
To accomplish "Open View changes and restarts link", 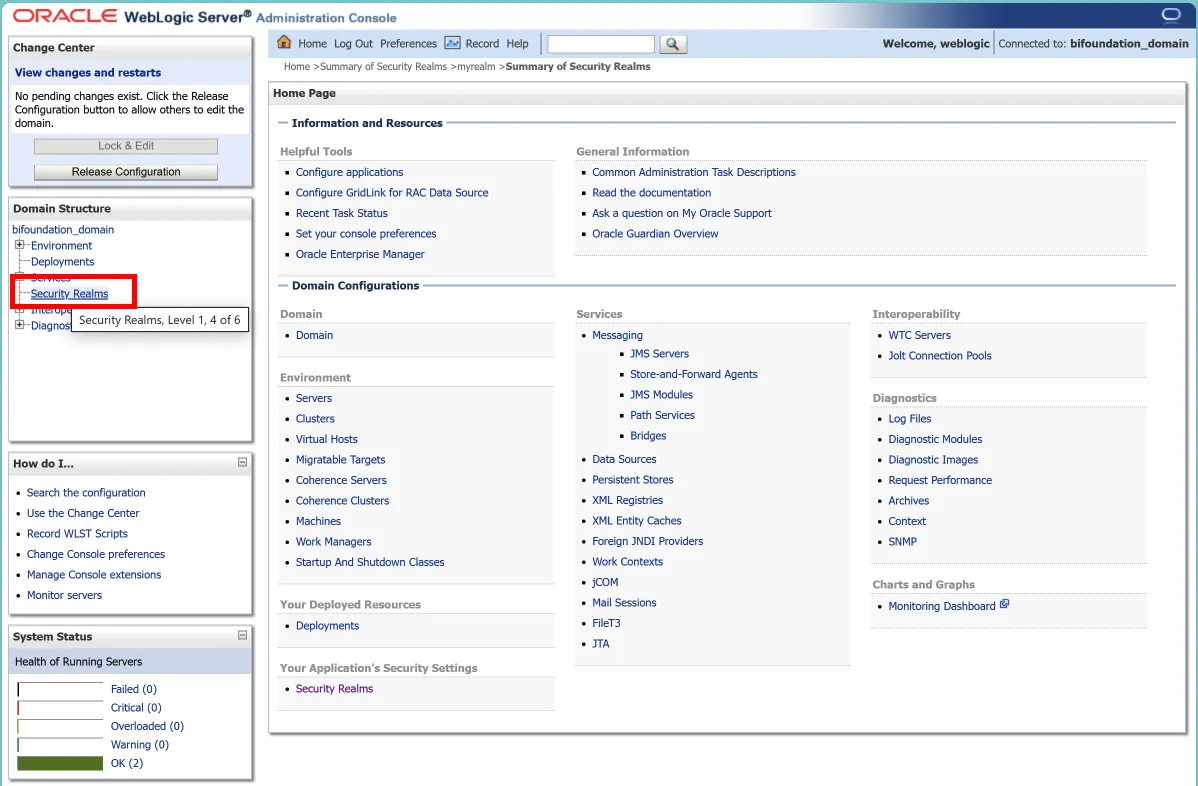I will (88, 73).
